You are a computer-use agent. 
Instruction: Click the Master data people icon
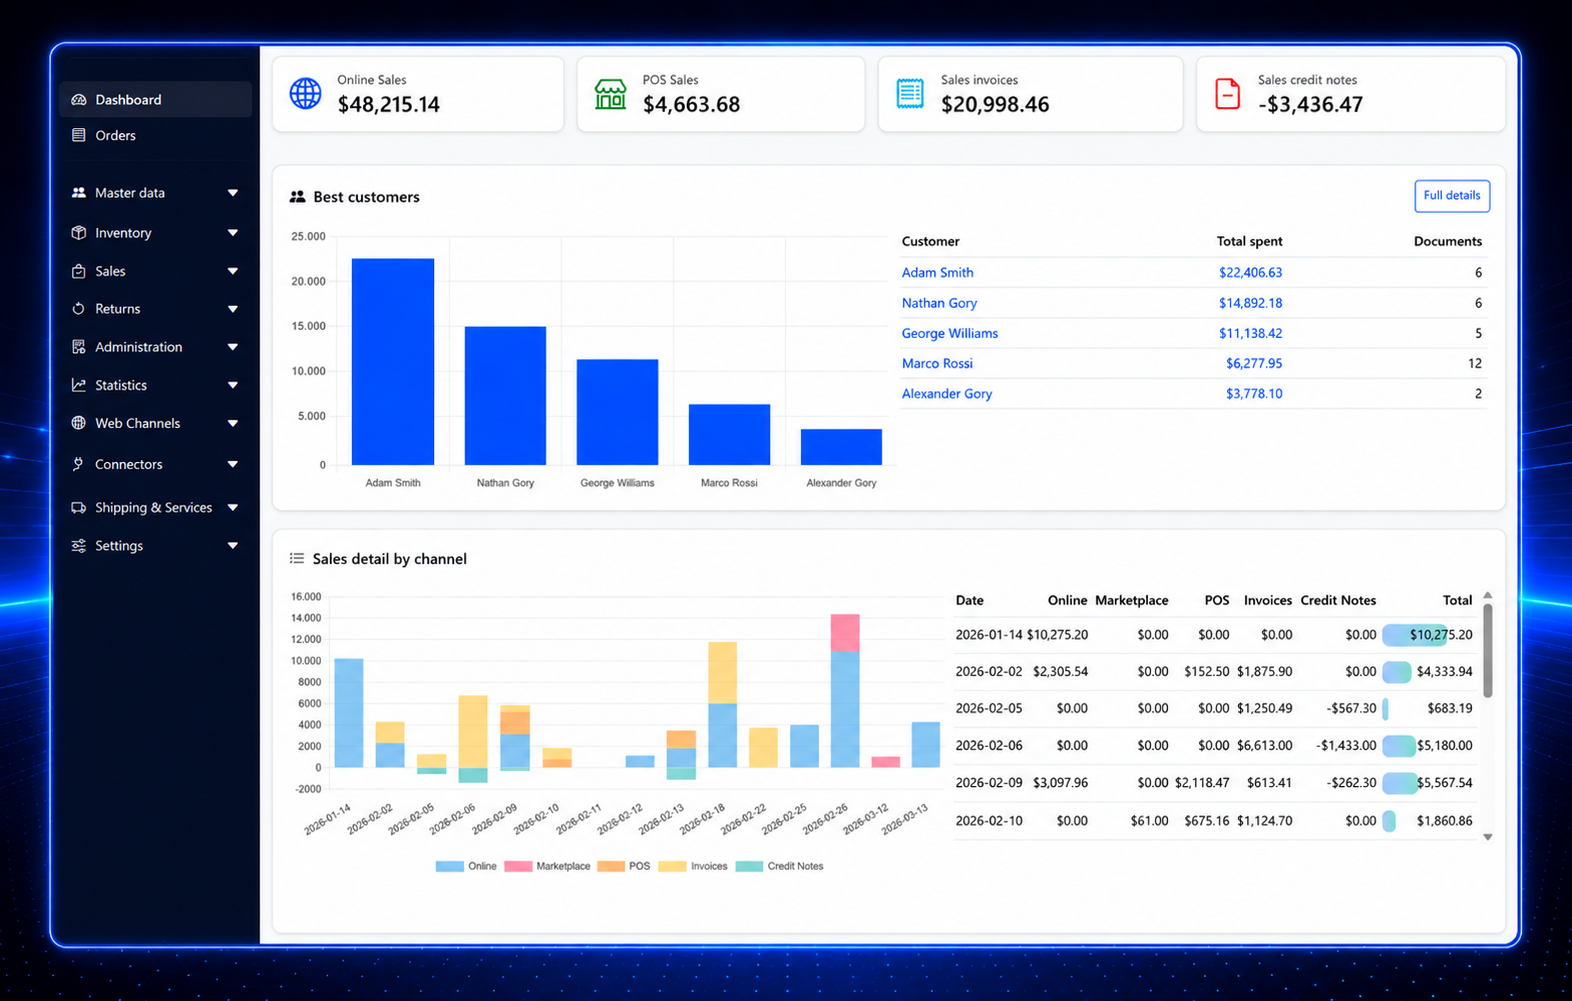pyautogui.click(x=79, y=193)
